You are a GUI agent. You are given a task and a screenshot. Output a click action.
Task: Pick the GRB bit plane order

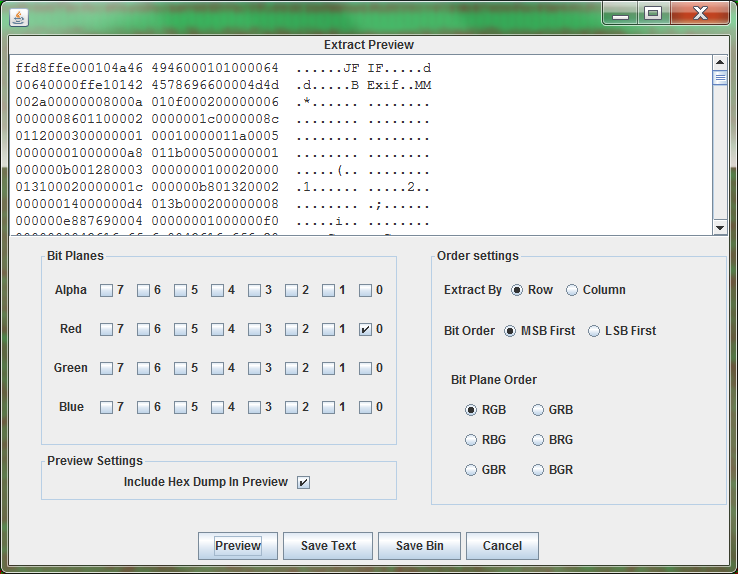click(x=539, y=410)
